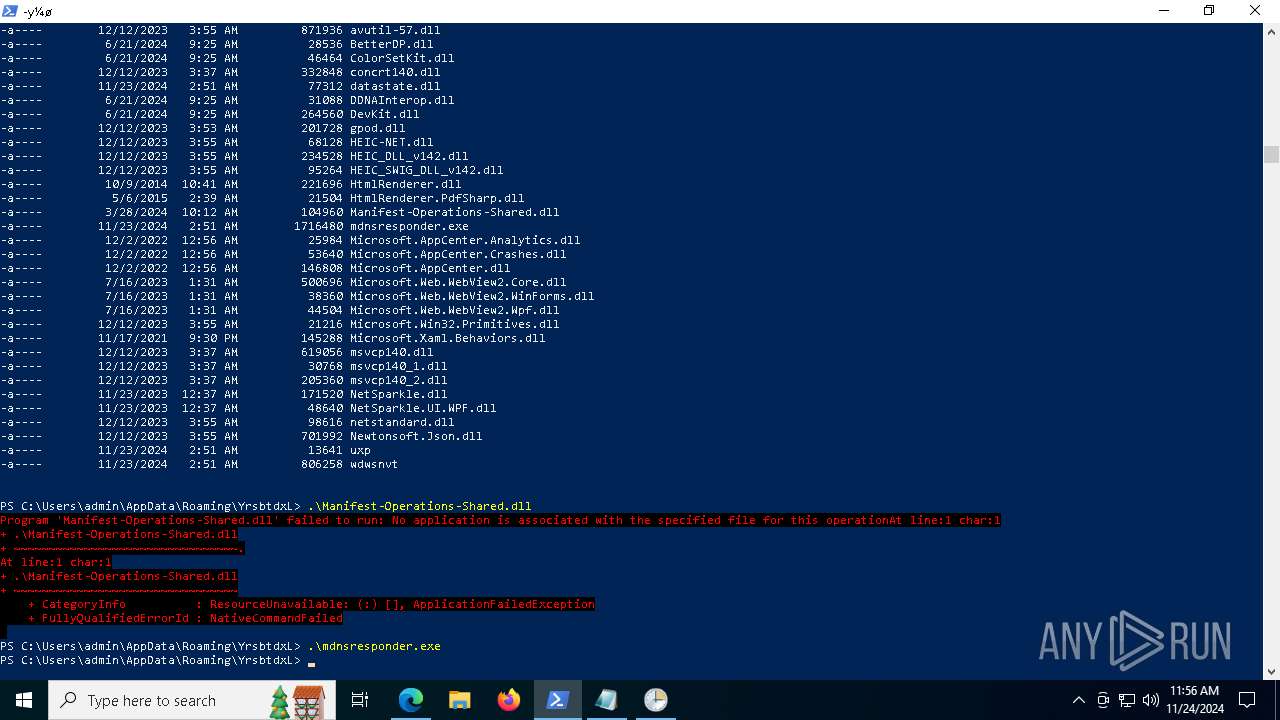Select the PowerShell taskbar button

coord(558,700)
